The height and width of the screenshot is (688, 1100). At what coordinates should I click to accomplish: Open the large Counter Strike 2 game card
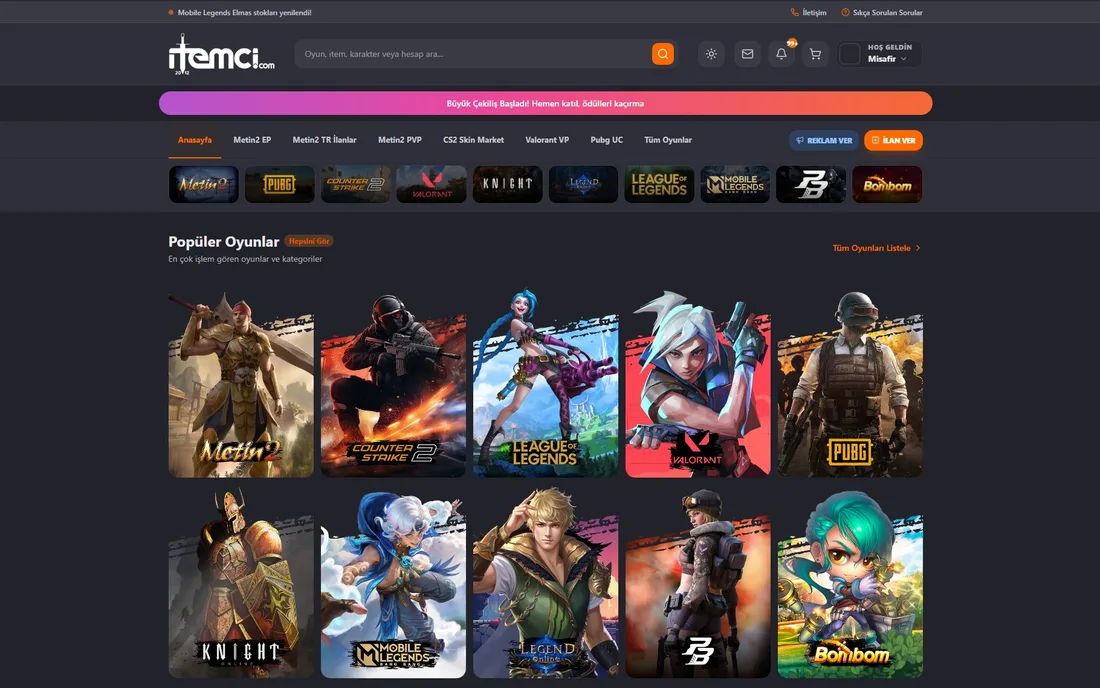394,384
